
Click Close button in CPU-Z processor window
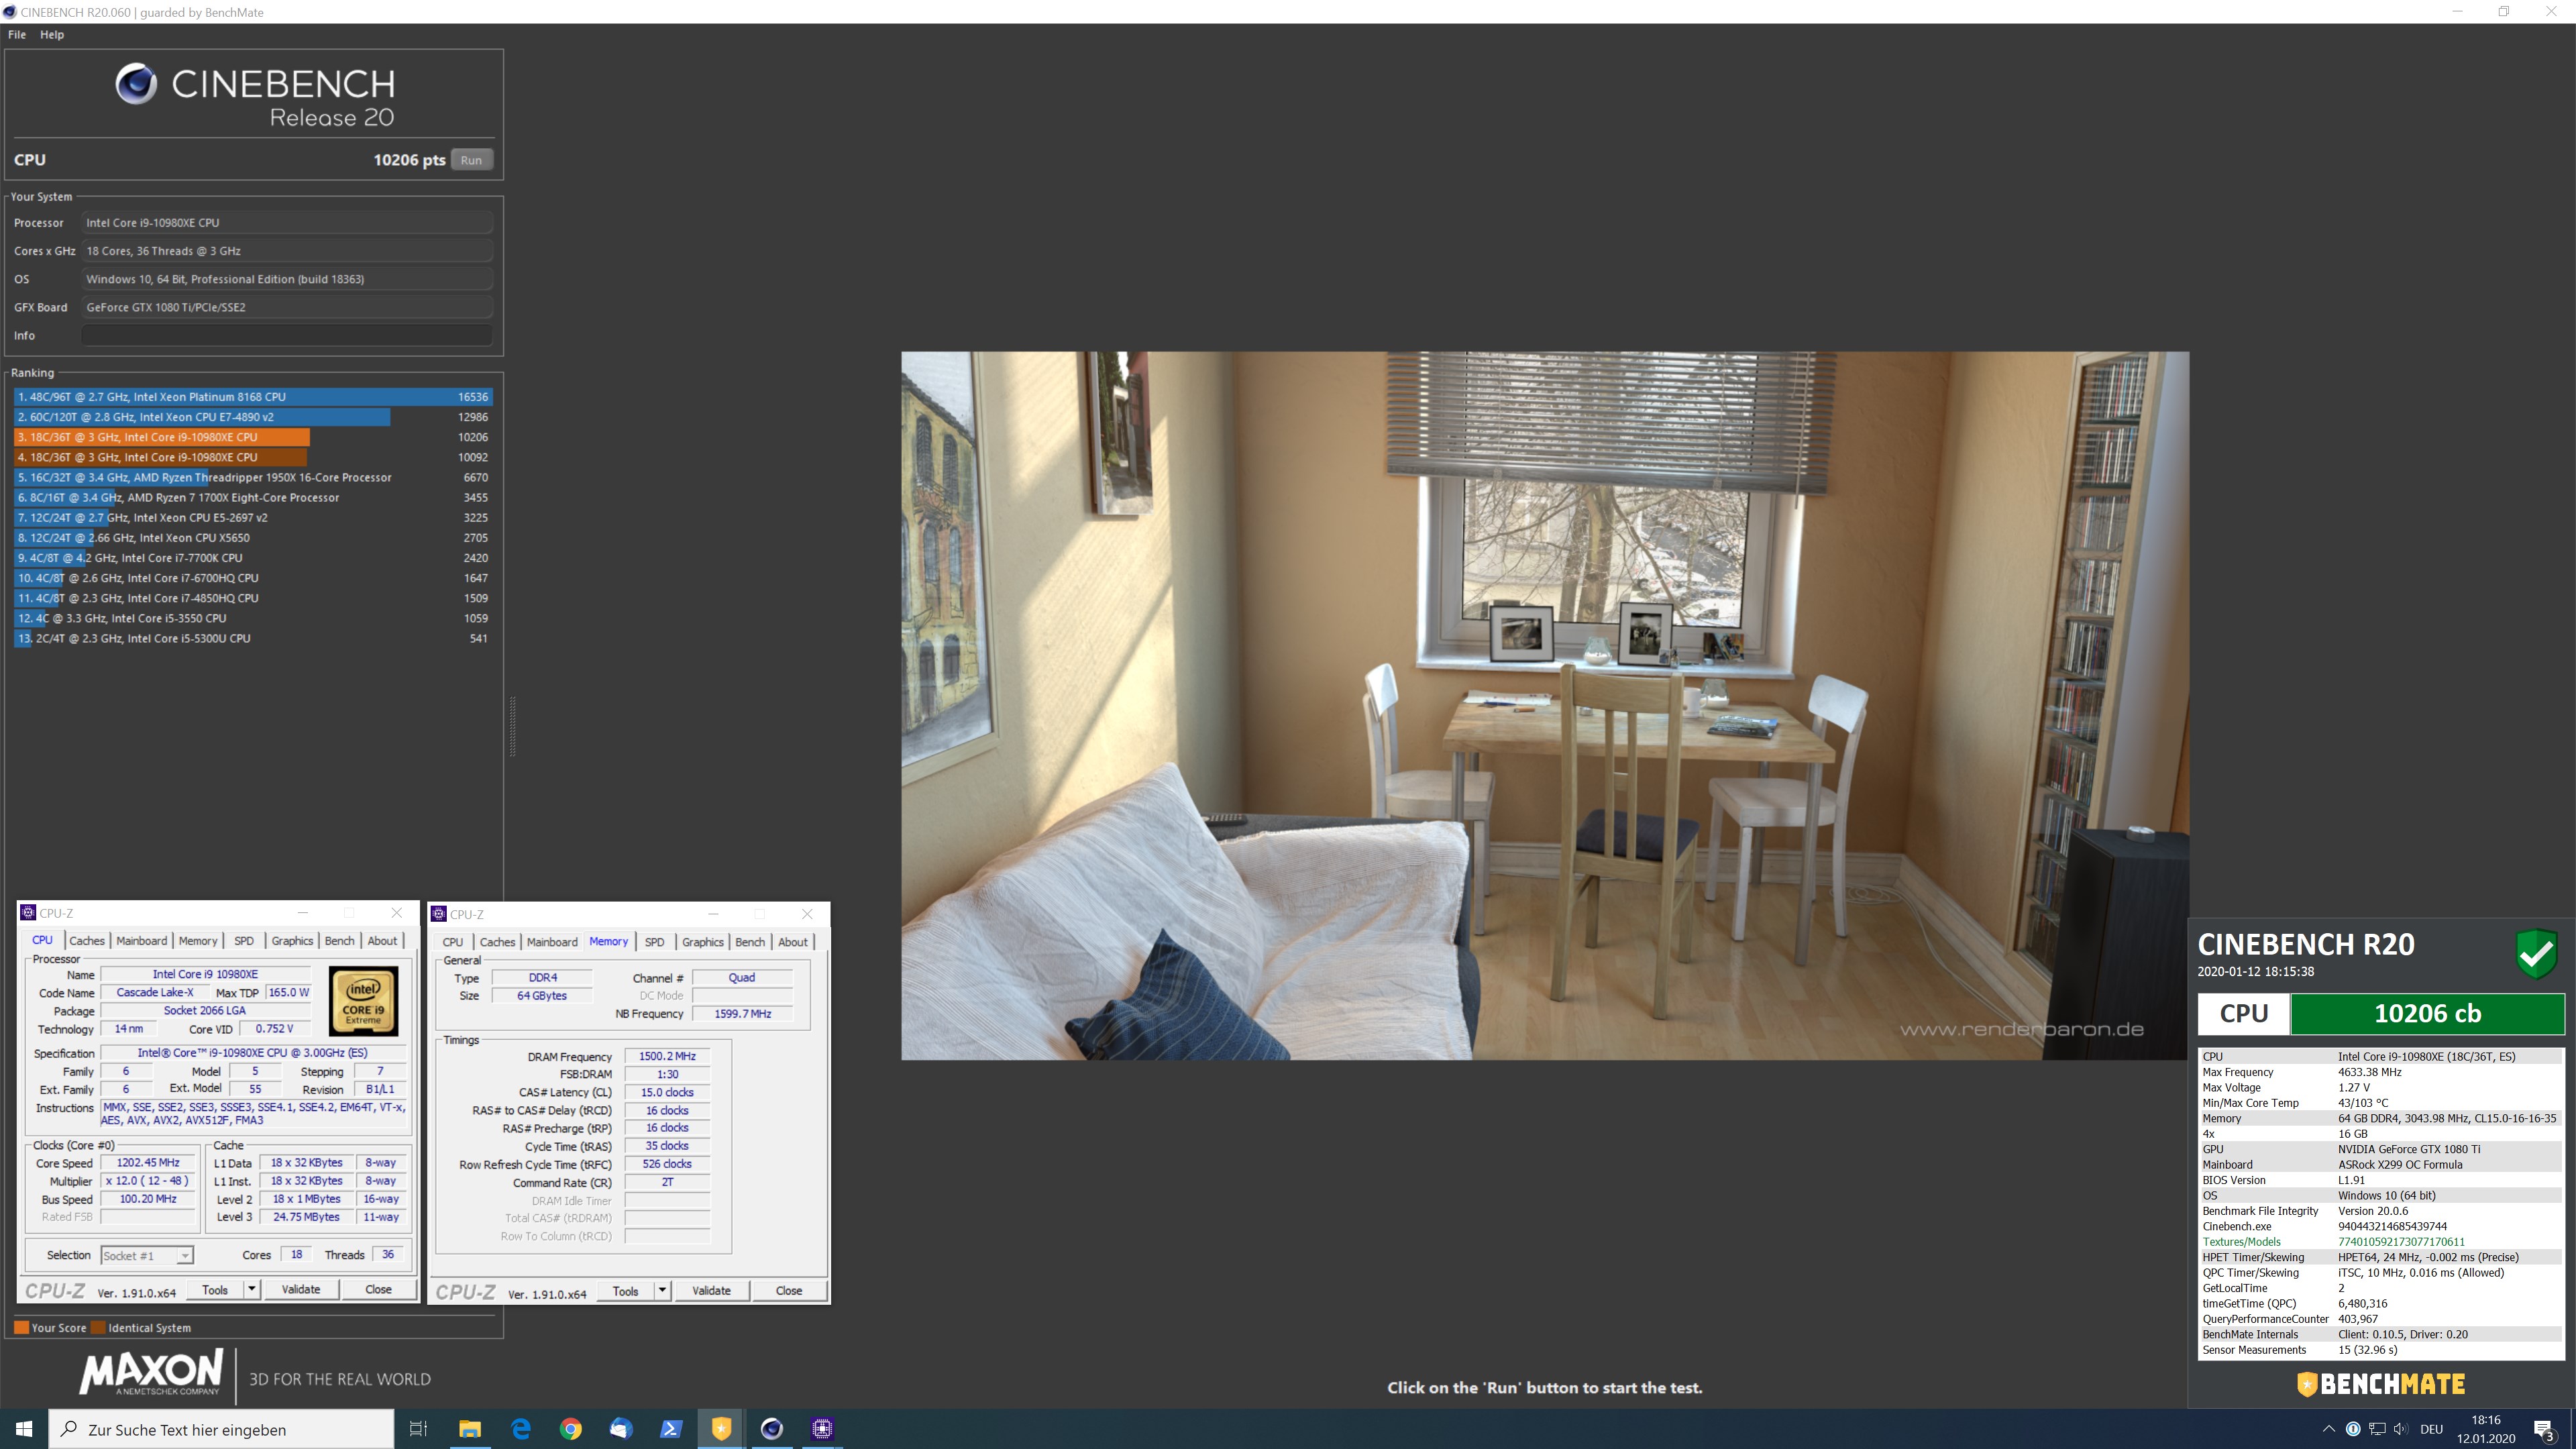pyautogui.click(x=378, y=1289)
